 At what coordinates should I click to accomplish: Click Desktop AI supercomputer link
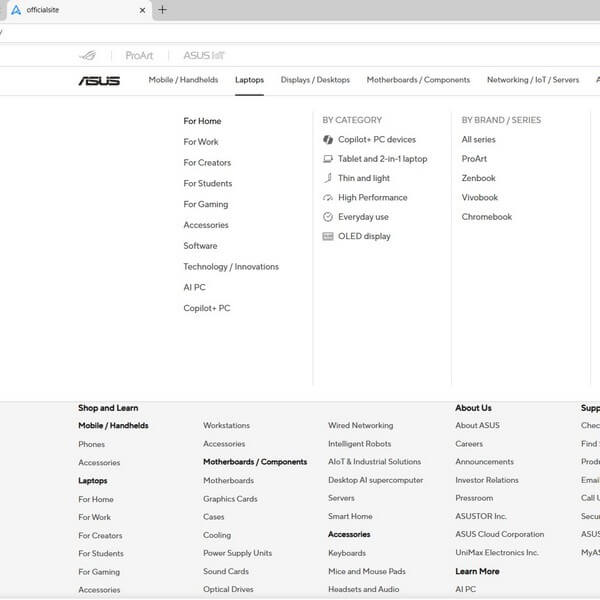[x=375, y=480]
